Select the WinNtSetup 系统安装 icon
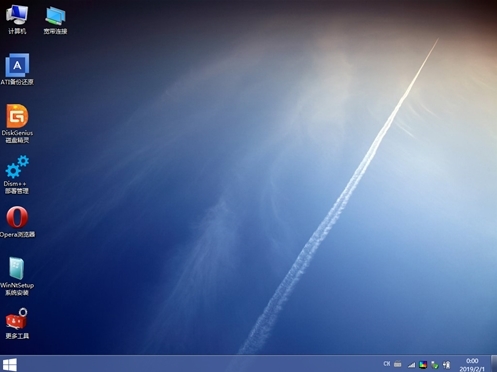The image size is (497, 372). pyautogui.click(x=17, y=276)
